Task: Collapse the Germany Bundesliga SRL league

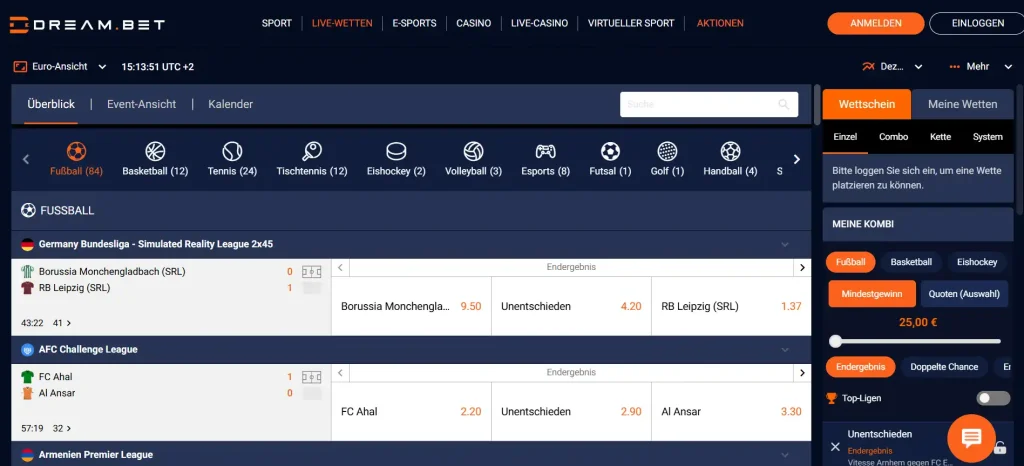Action: click(785, 244)
